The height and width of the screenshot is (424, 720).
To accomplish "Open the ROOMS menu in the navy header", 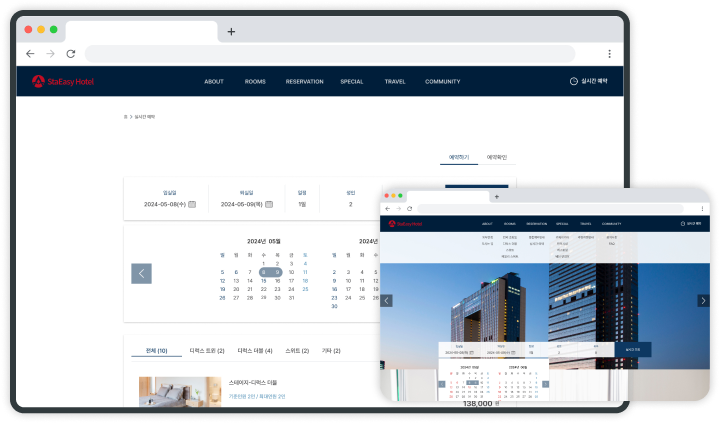I will tap(255, 81).
